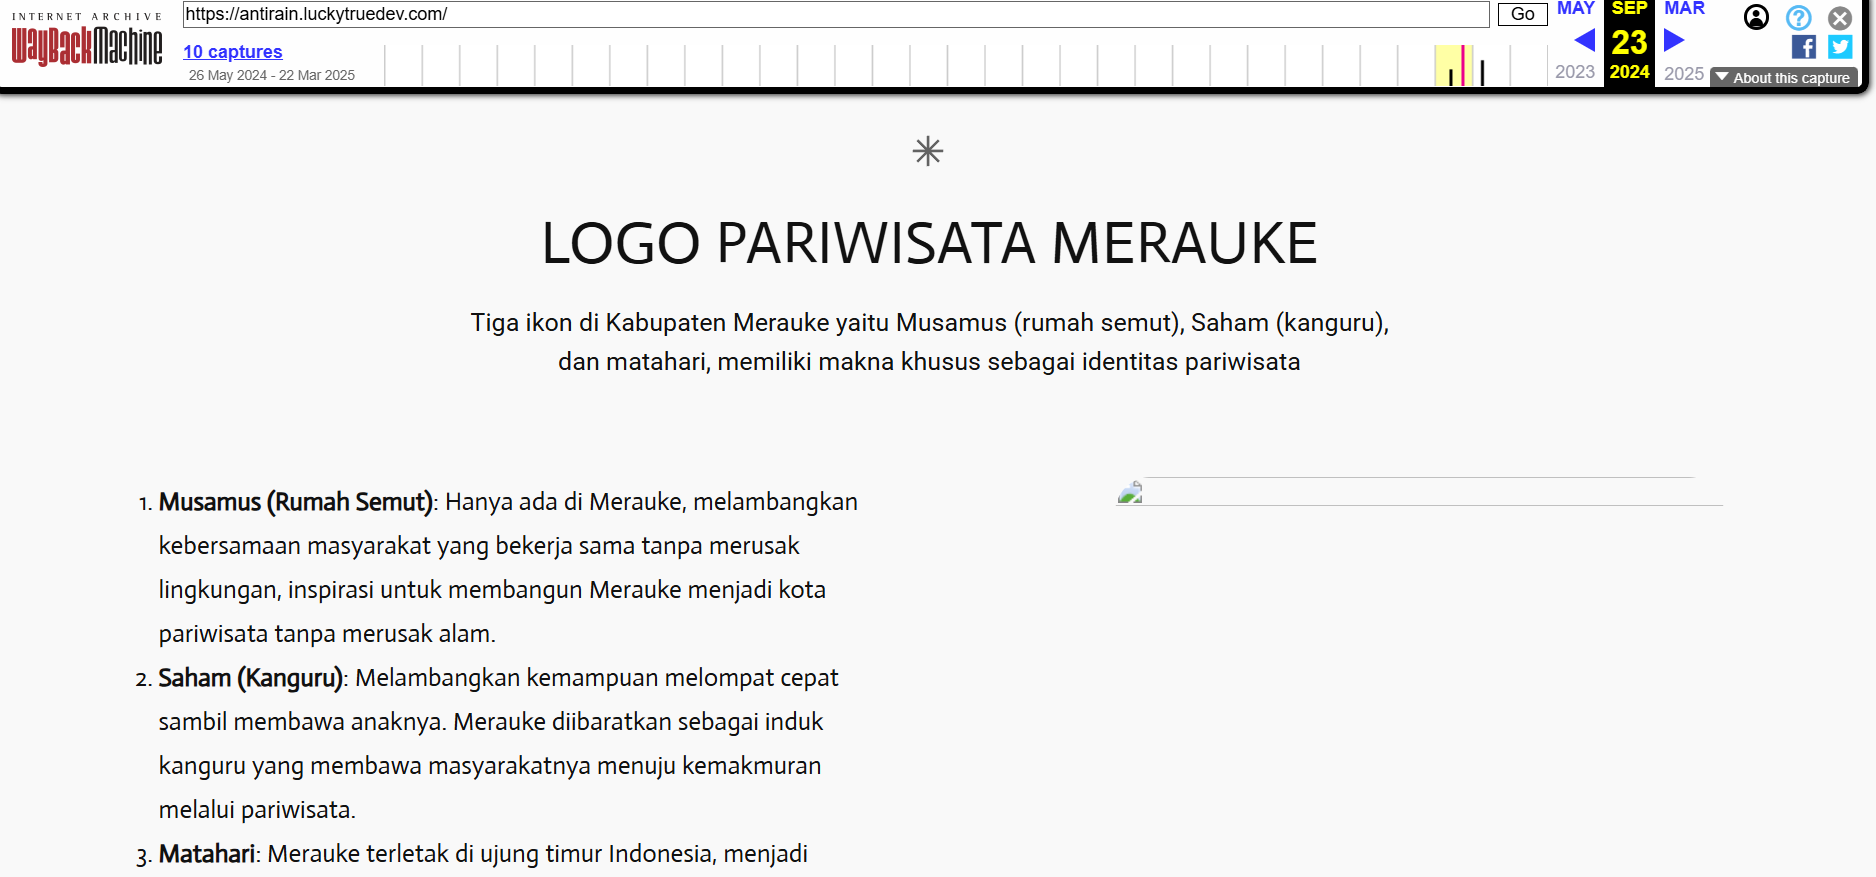Select year 2025 in timeline
This screenshot has height=877, width=1876.
1684,73
